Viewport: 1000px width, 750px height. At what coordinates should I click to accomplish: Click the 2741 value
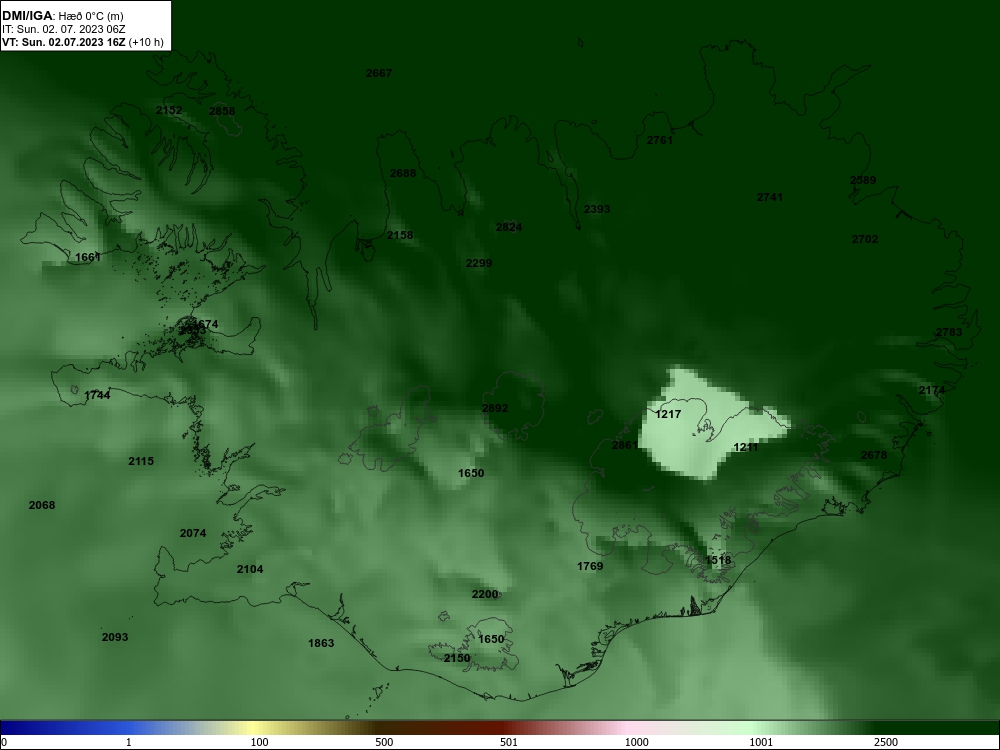pos(770,198)
